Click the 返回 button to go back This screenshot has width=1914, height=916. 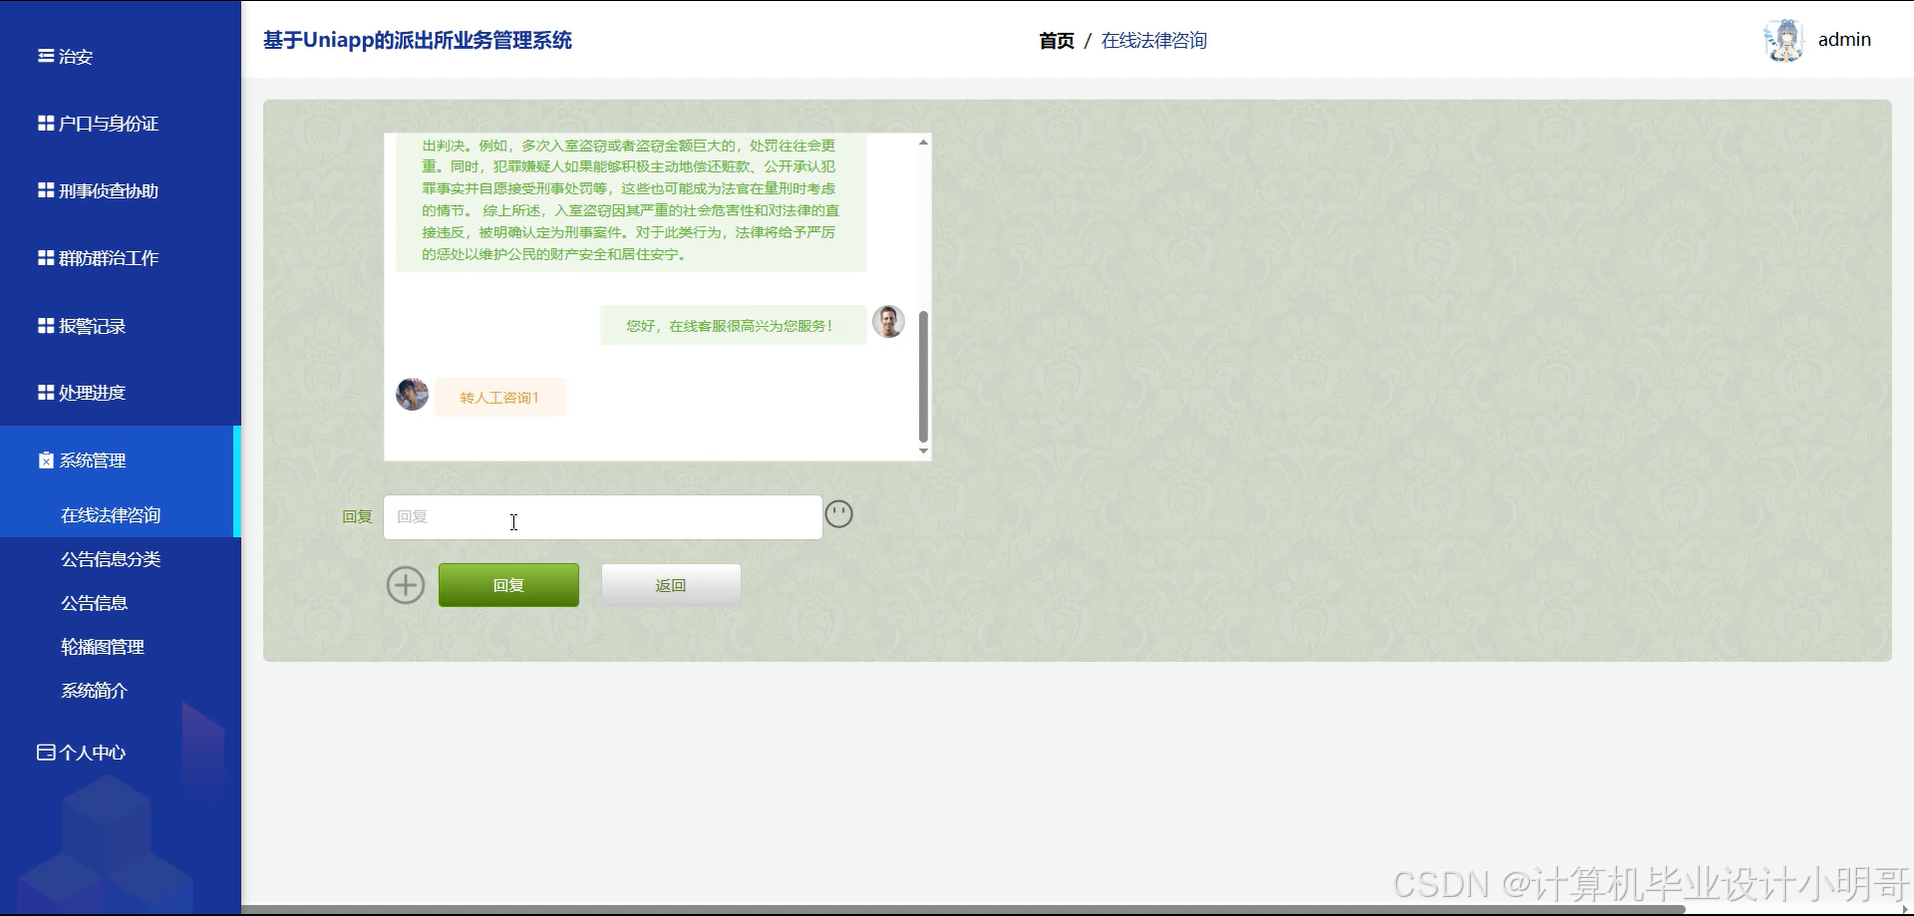tap(669, 584)
